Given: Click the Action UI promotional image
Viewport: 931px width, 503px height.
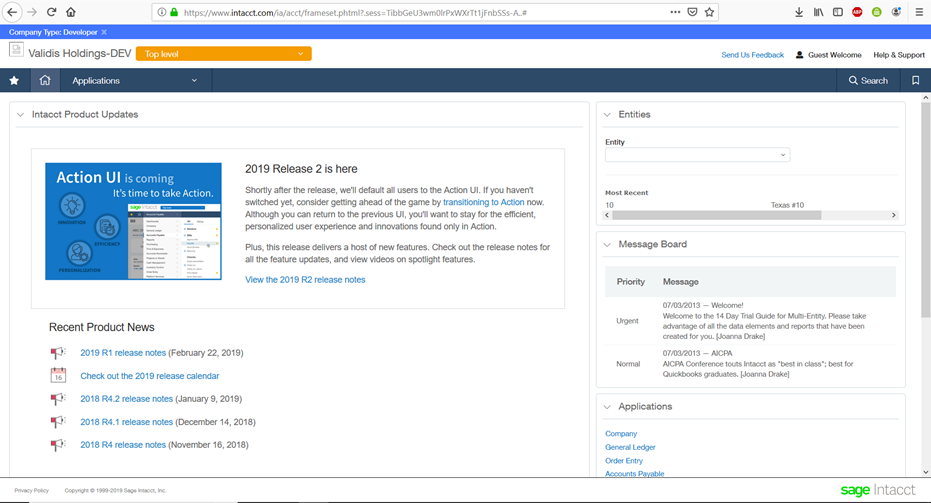Looking at the screenshot, I should (133, 221).
